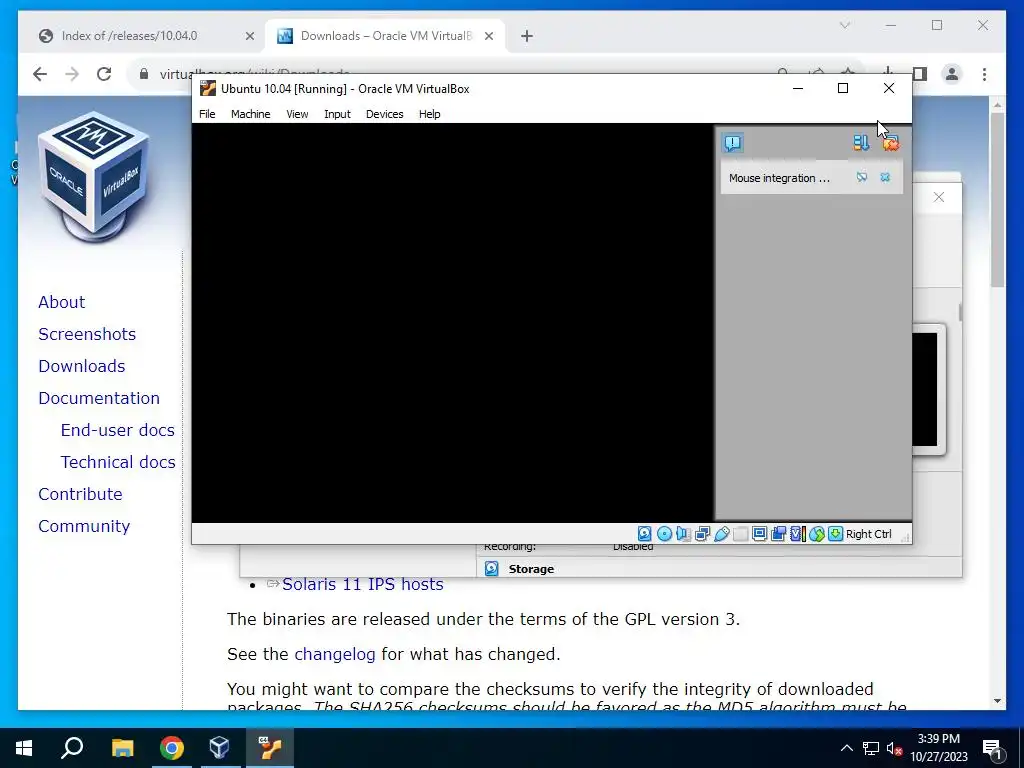The width and height of the screenshot is (1024, 768).
Task: Click the Storage section header in VirtualBox Manager
Action: pyautogui.click(x=531, y=569)
